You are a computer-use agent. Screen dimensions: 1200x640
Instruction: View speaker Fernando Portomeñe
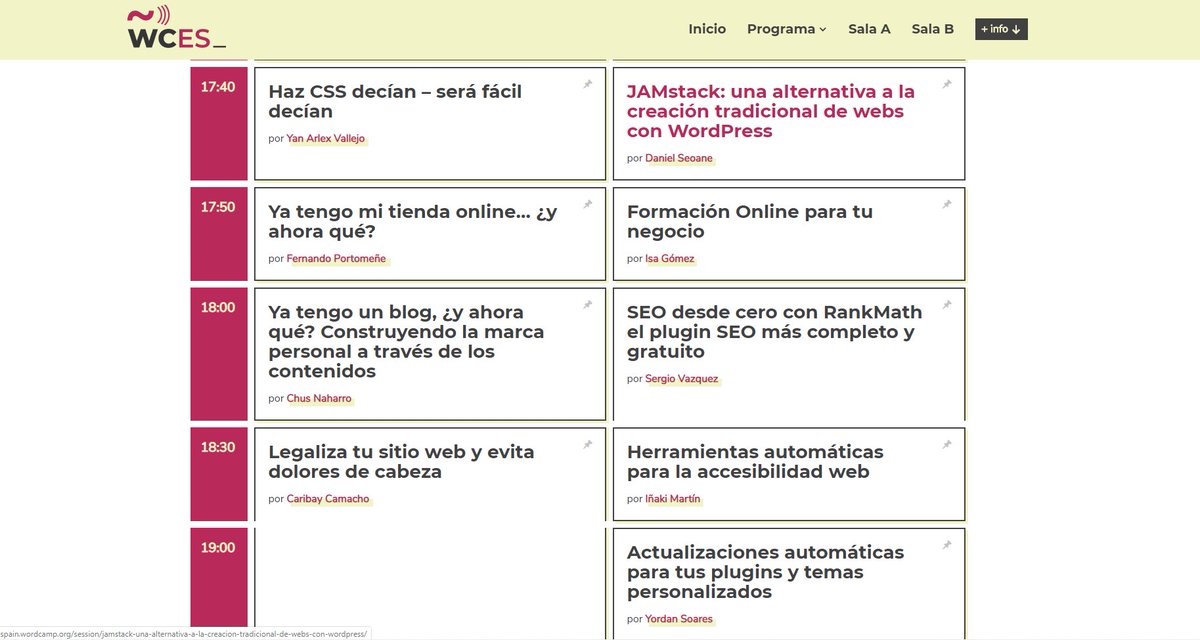tap(336, 259)
